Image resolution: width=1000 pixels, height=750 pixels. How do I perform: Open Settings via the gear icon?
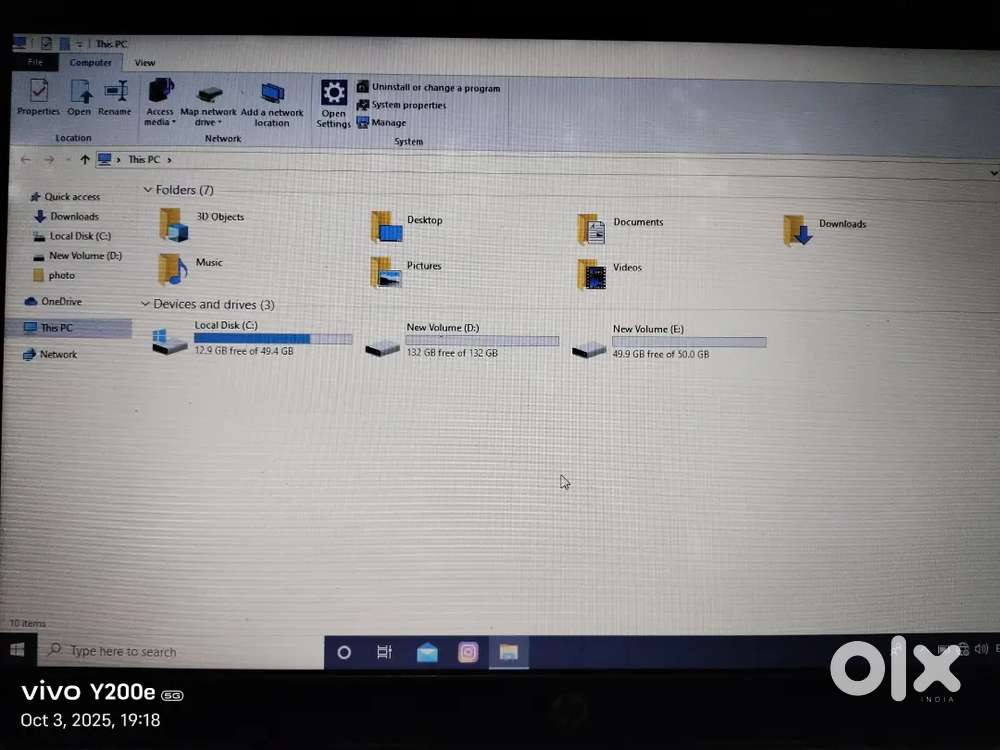pos(334,94)
